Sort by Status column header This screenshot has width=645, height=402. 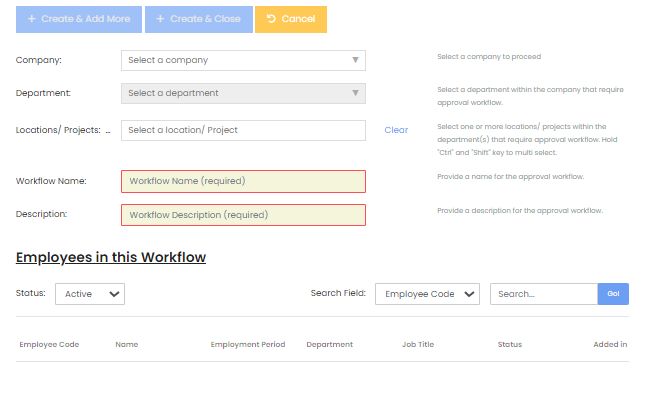click(510, 344)
